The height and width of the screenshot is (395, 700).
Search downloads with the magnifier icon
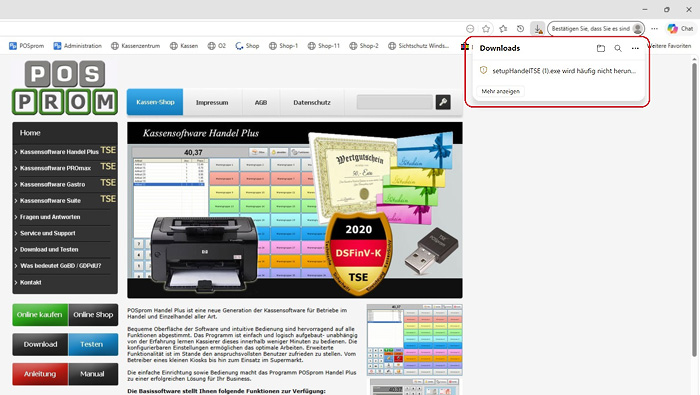[618, 48]
